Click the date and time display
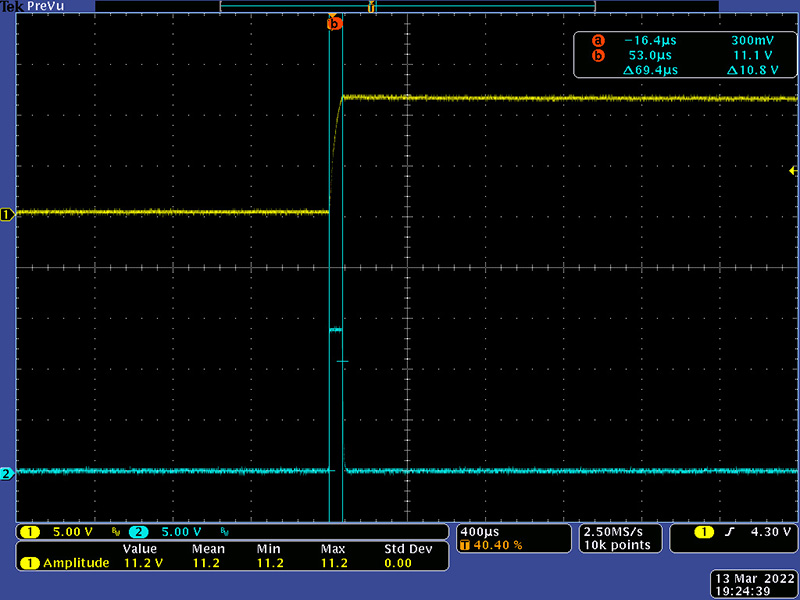Image resolution: width=800 pixels, height=600 pixels. (754, 585)
